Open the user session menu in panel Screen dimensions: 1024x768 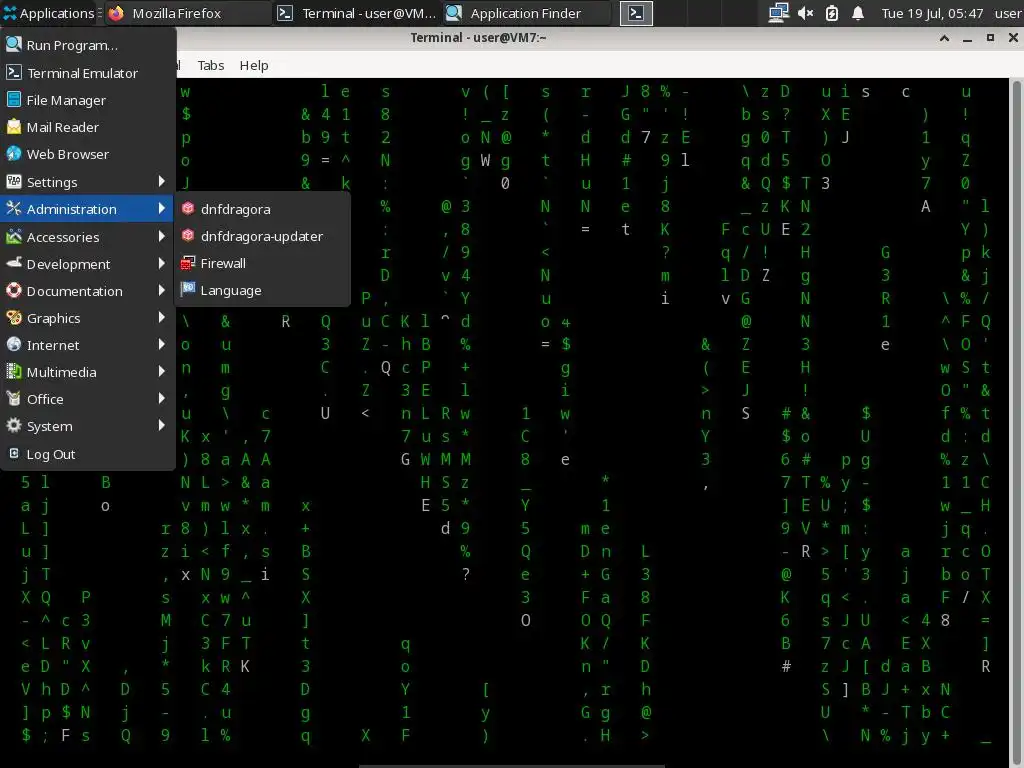click(1008, 13)
